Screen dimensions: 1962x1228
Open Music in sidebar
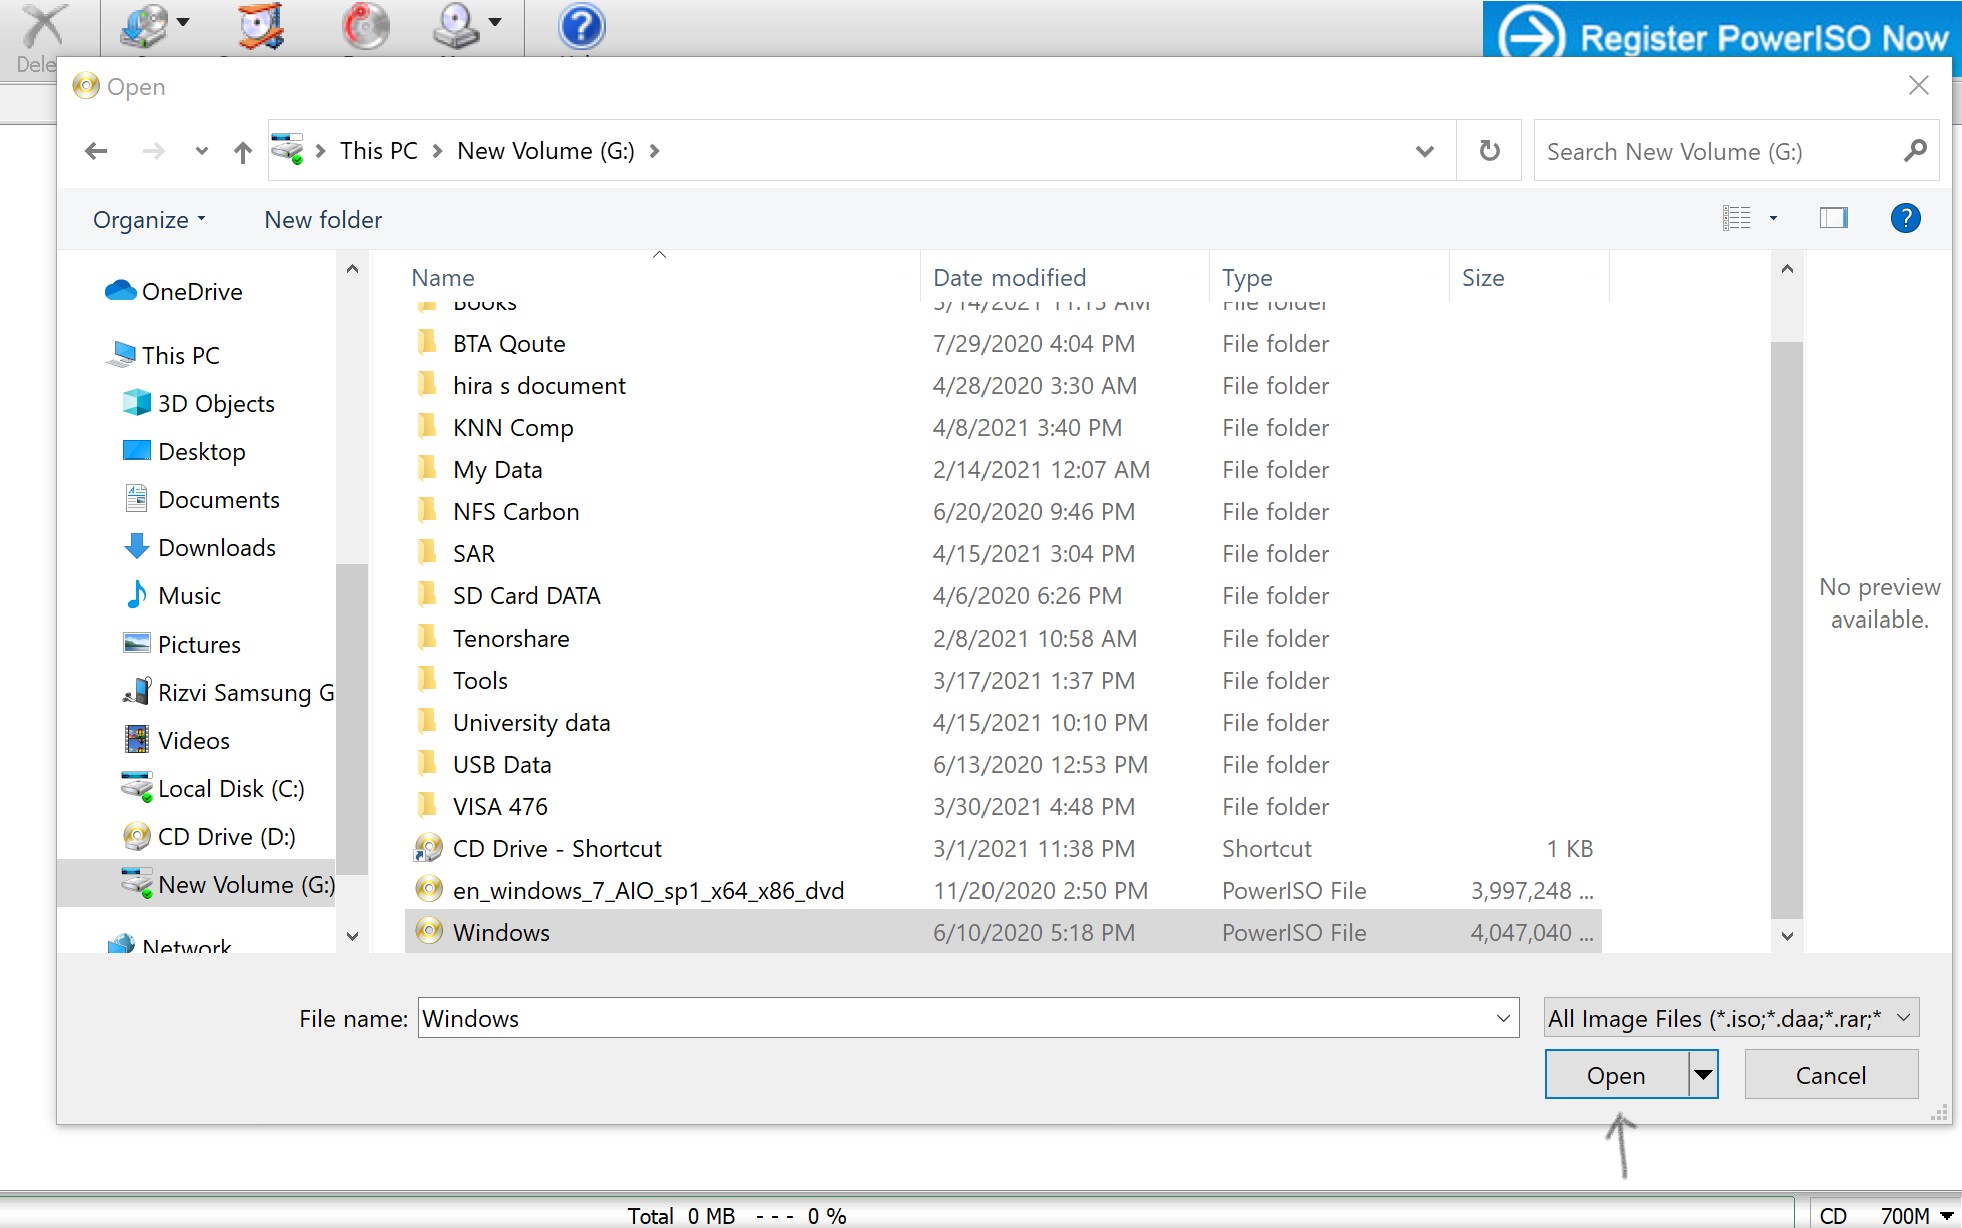172,596
